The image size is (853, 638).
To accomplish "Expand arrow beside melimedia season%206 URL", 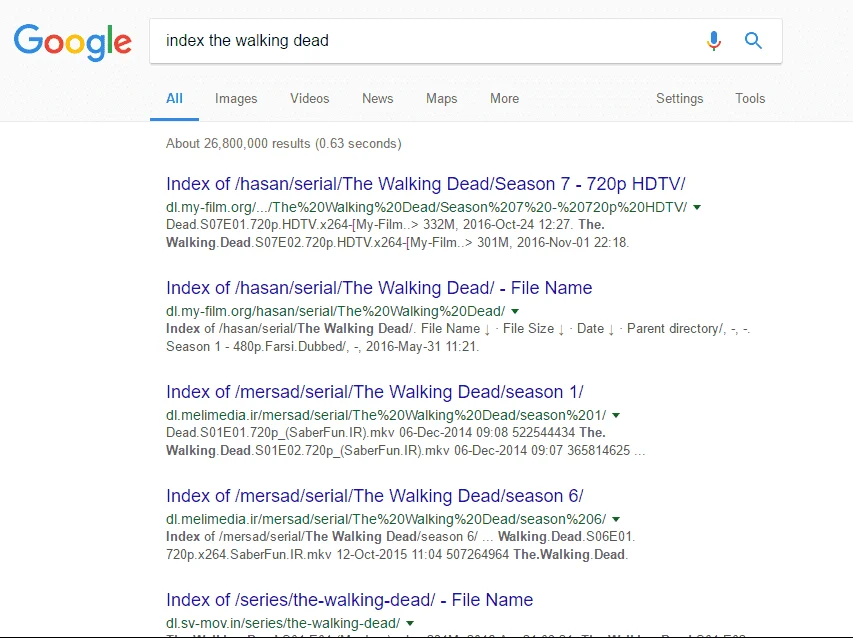I will coord(616,519).
